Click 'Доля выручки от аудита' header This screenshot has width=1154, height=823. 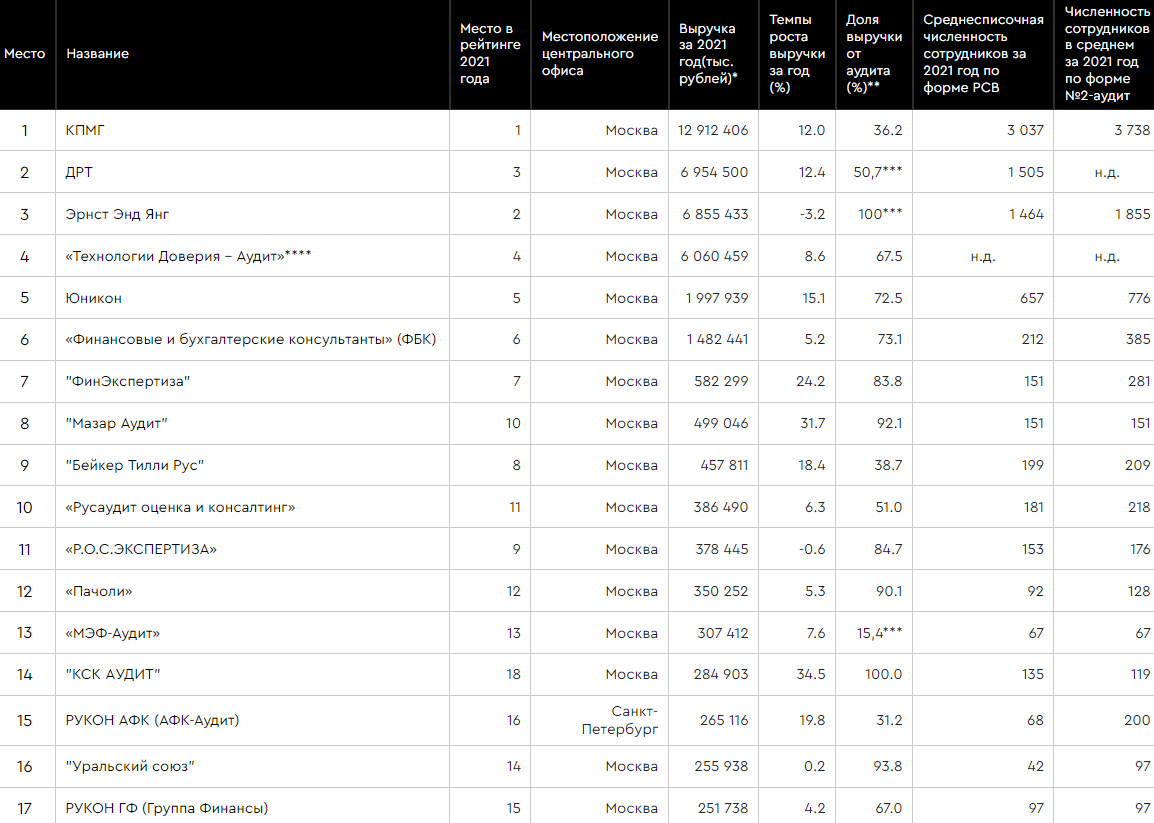click(874, 54)
